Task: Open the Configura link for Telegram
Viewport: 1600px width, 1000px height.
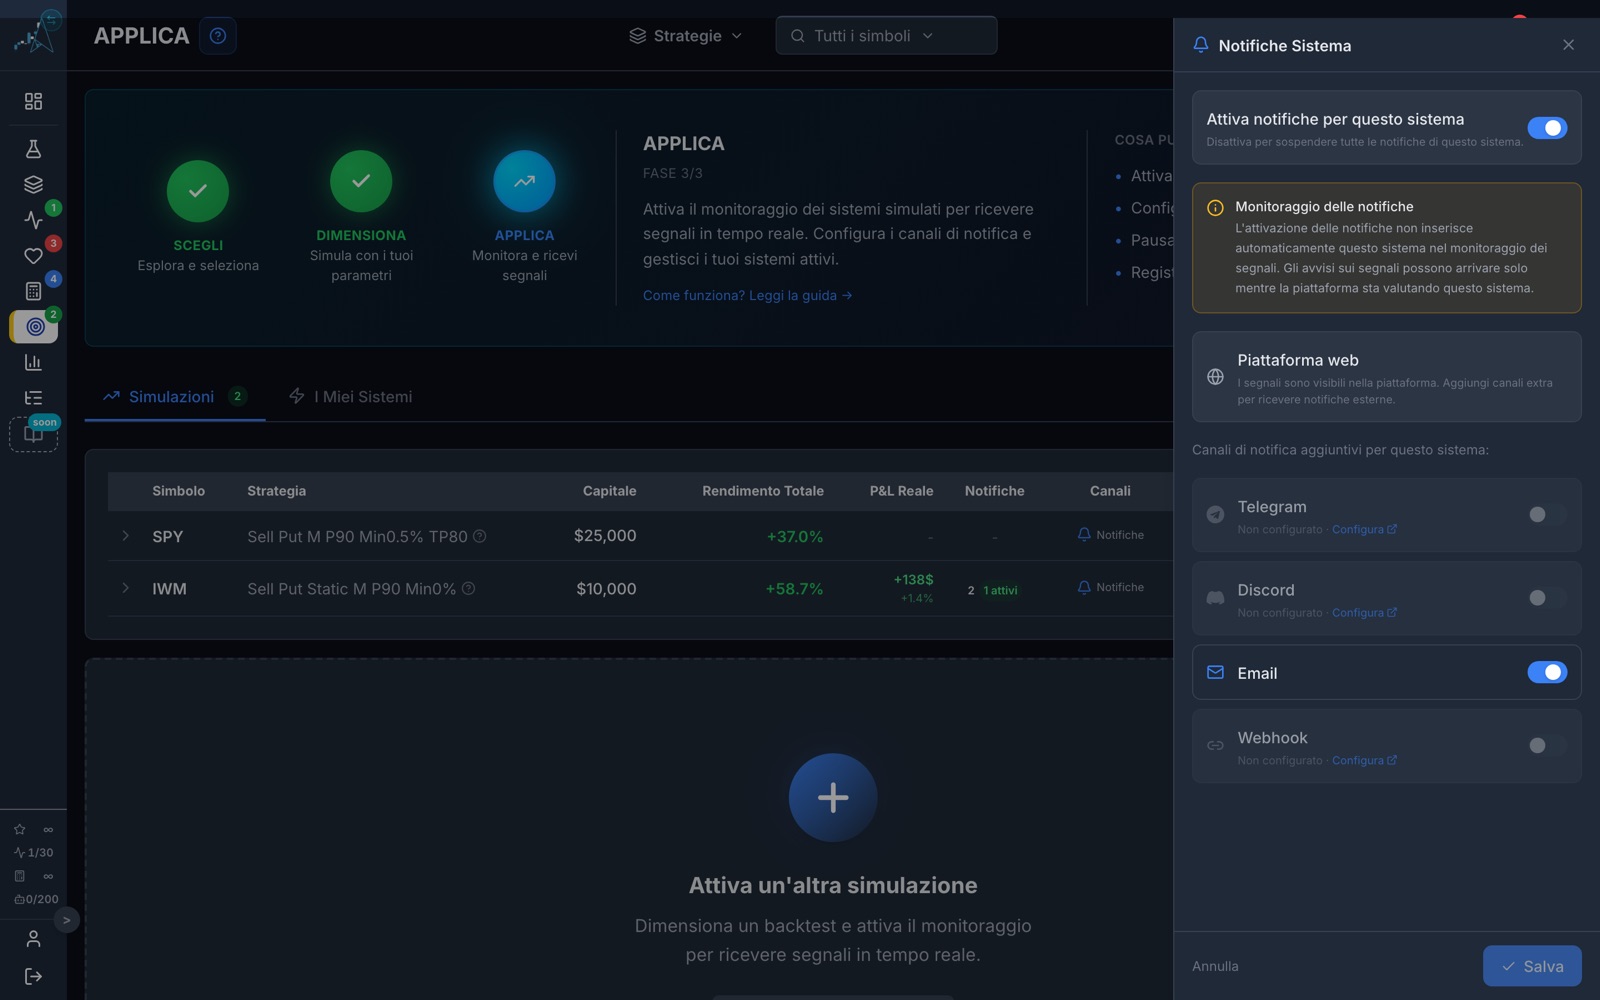Action: tap(1364, 529)
